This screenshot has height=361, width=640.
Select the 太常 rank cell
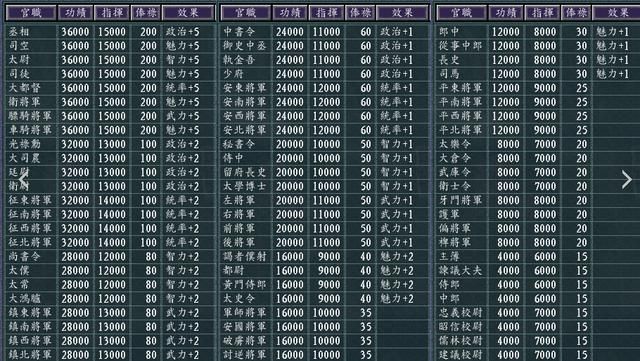(x=19, y=285)
